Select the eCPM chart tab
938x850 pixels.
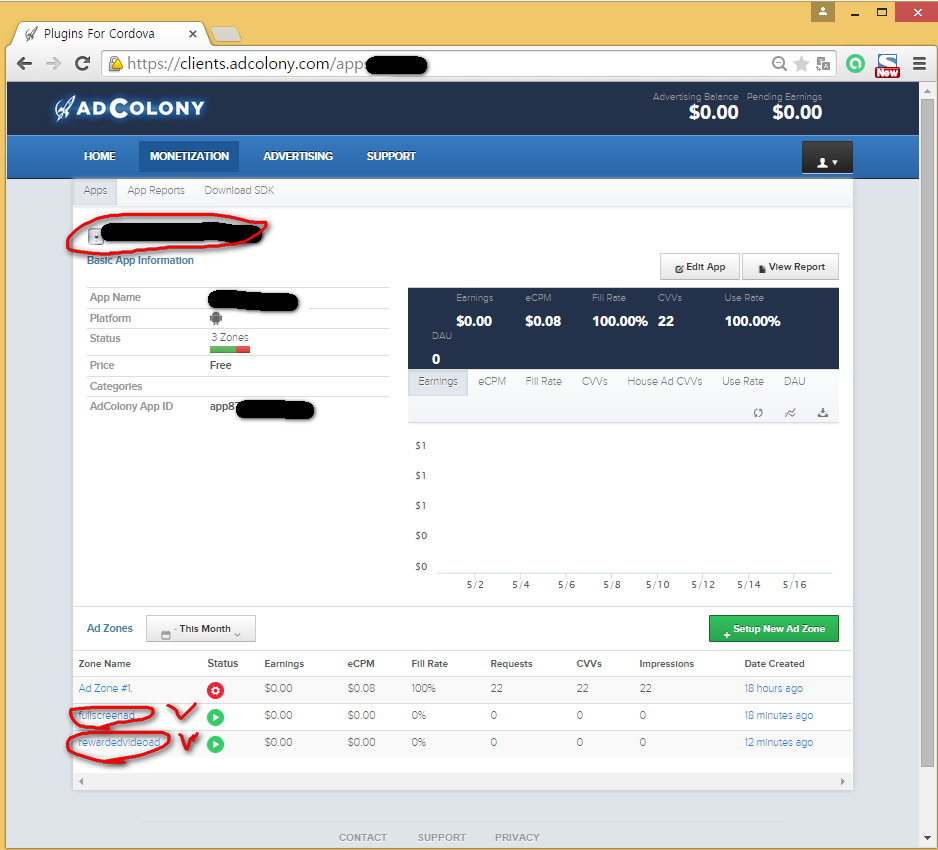tap(492, 382)
